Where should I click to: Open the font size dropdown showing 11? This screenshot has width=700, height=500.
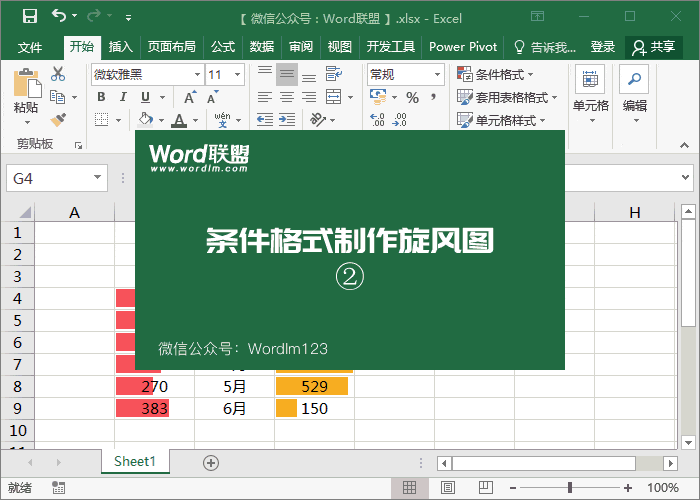(238, 75)
